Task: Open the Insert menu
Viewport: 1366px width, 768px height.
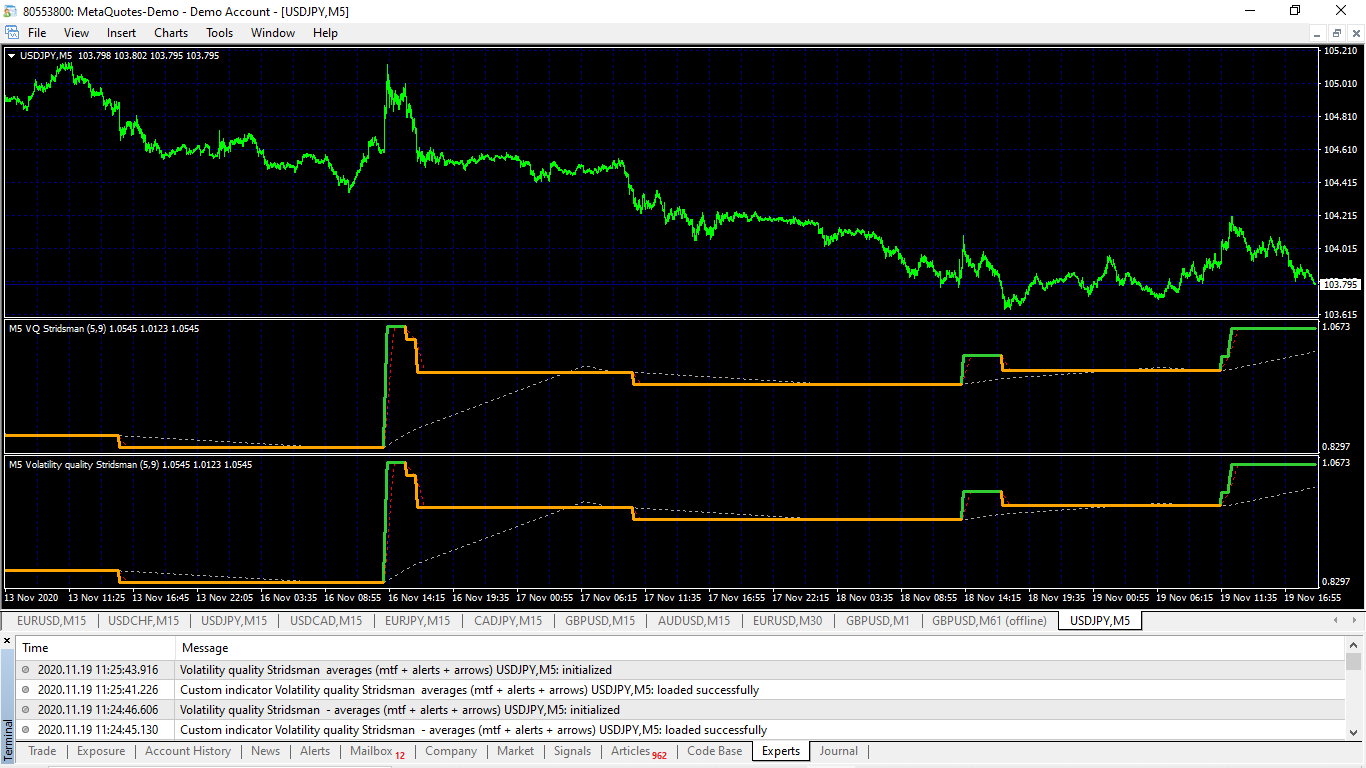Action: (x=121, y=33)
